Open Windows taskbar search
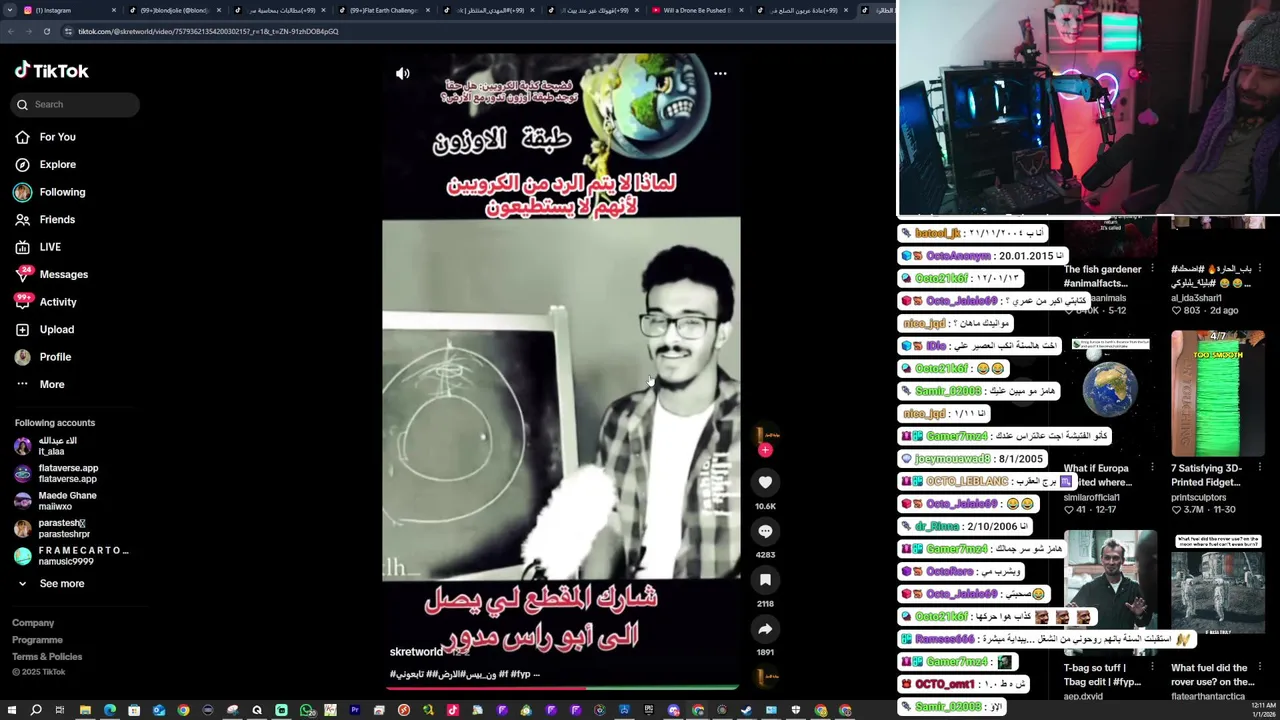The image size is (1280, 720). click(x=36, y=710)
